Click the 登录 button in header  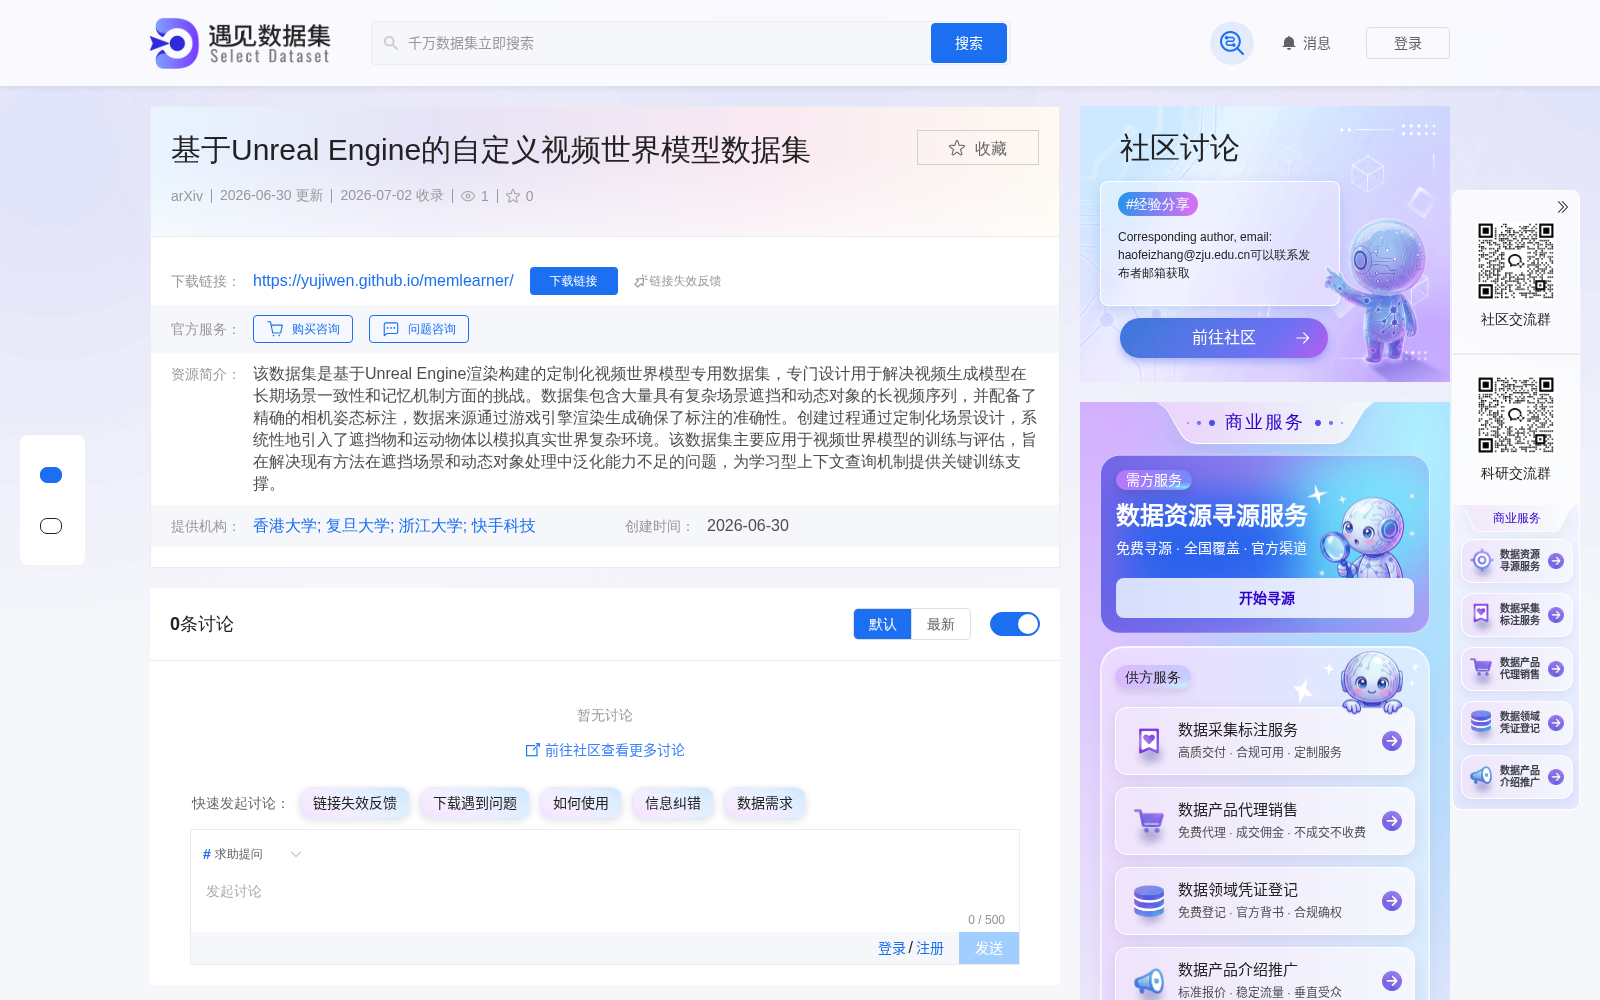click(x=1408, y=43)
